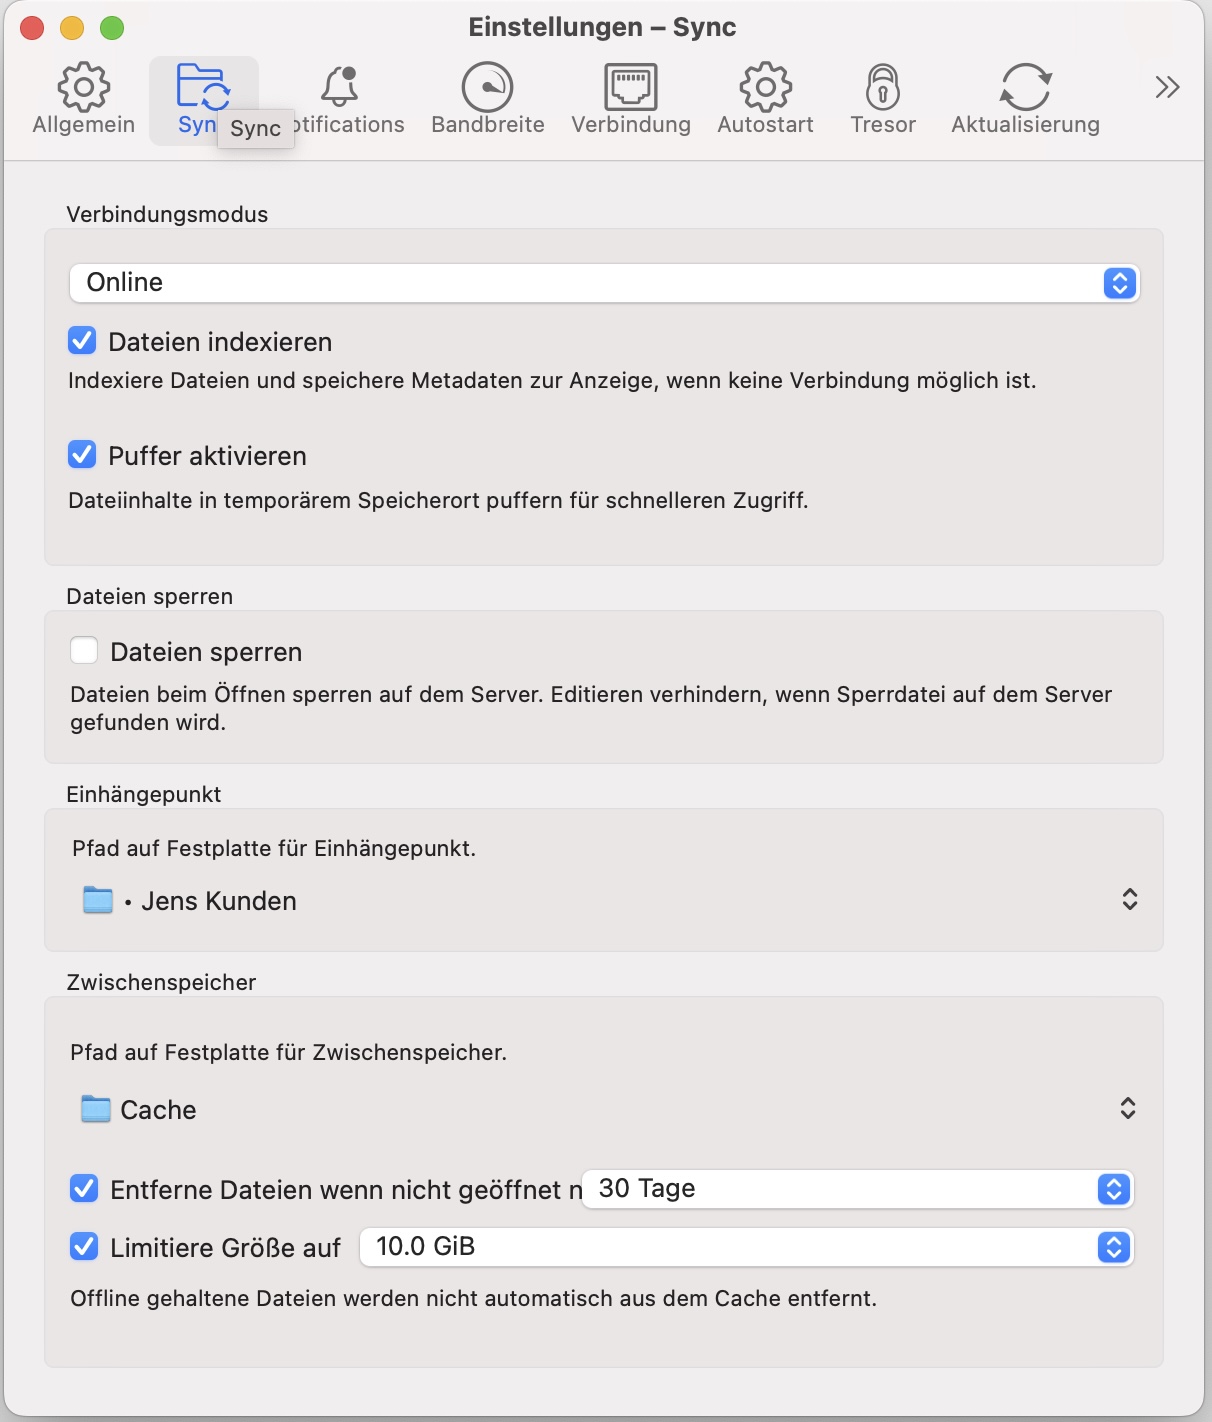Switch to the Aktualisierung tab label
The height and width of the screenshot is (1422, 1212).
(x=1025, y=125)
